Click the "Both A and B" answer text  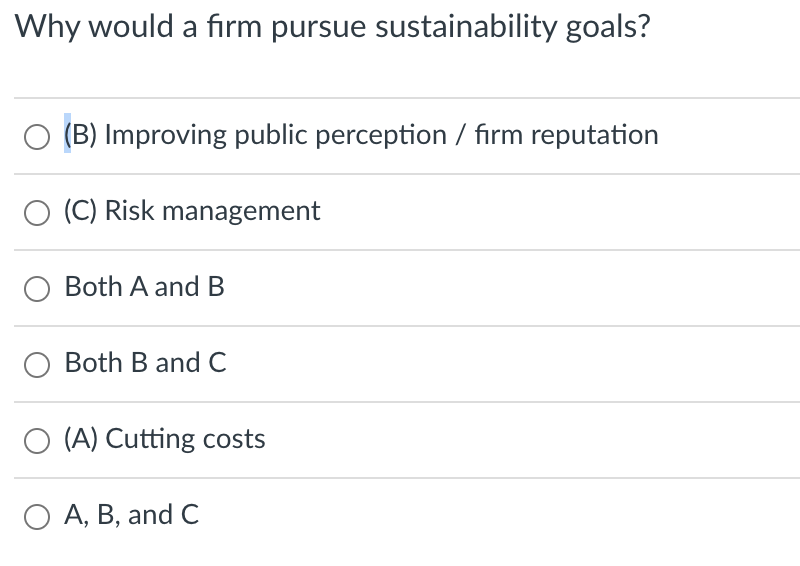[x=144, y=287]
